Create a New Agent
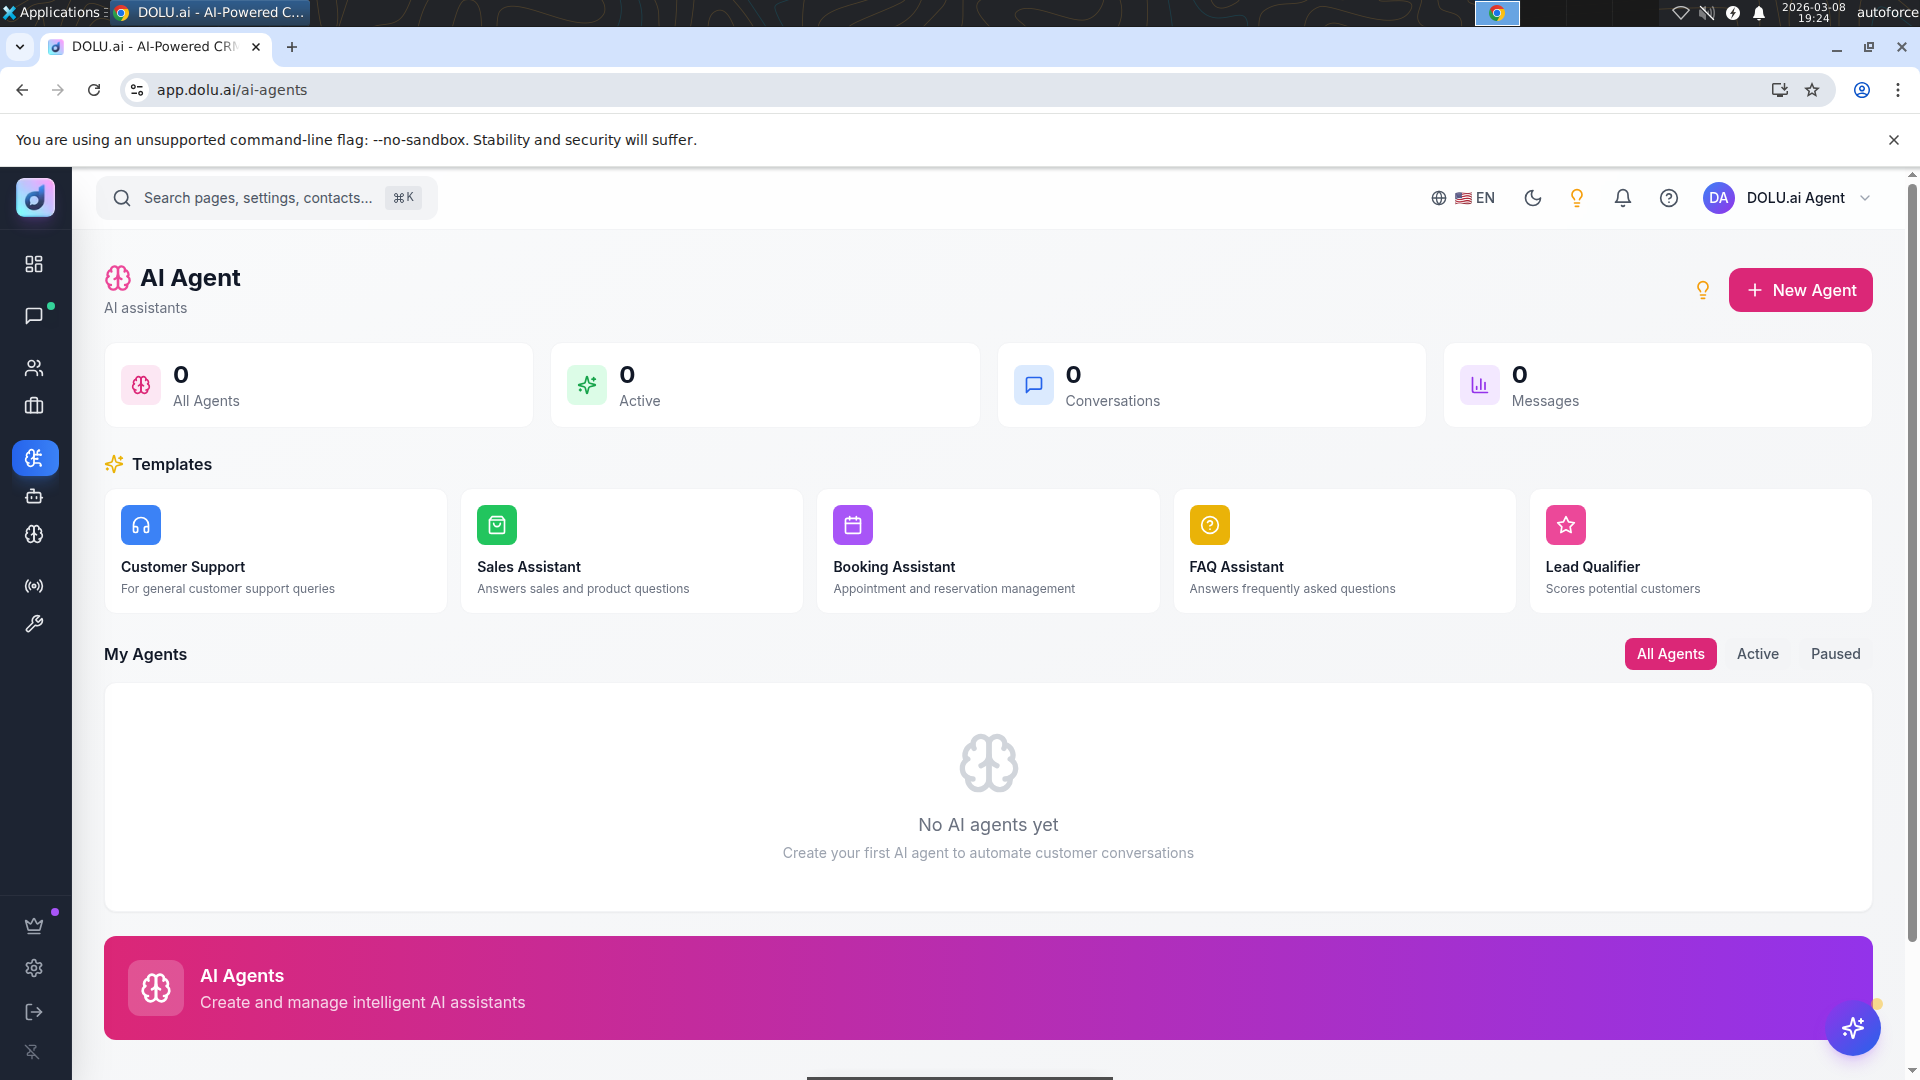The width and height of the screenshot is (1920, 1080). pos(1800,290)
